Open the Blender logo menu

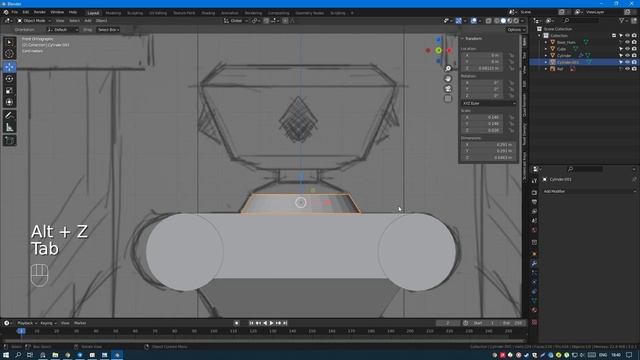[x=6, y=12]
